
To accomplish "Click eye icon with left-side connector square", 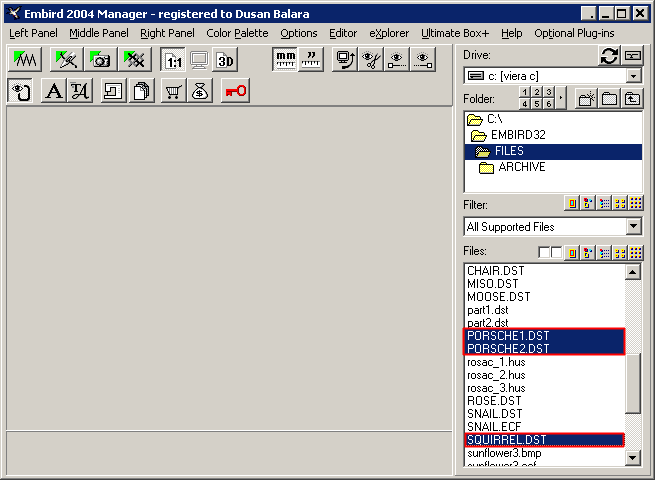I will 397,60.
